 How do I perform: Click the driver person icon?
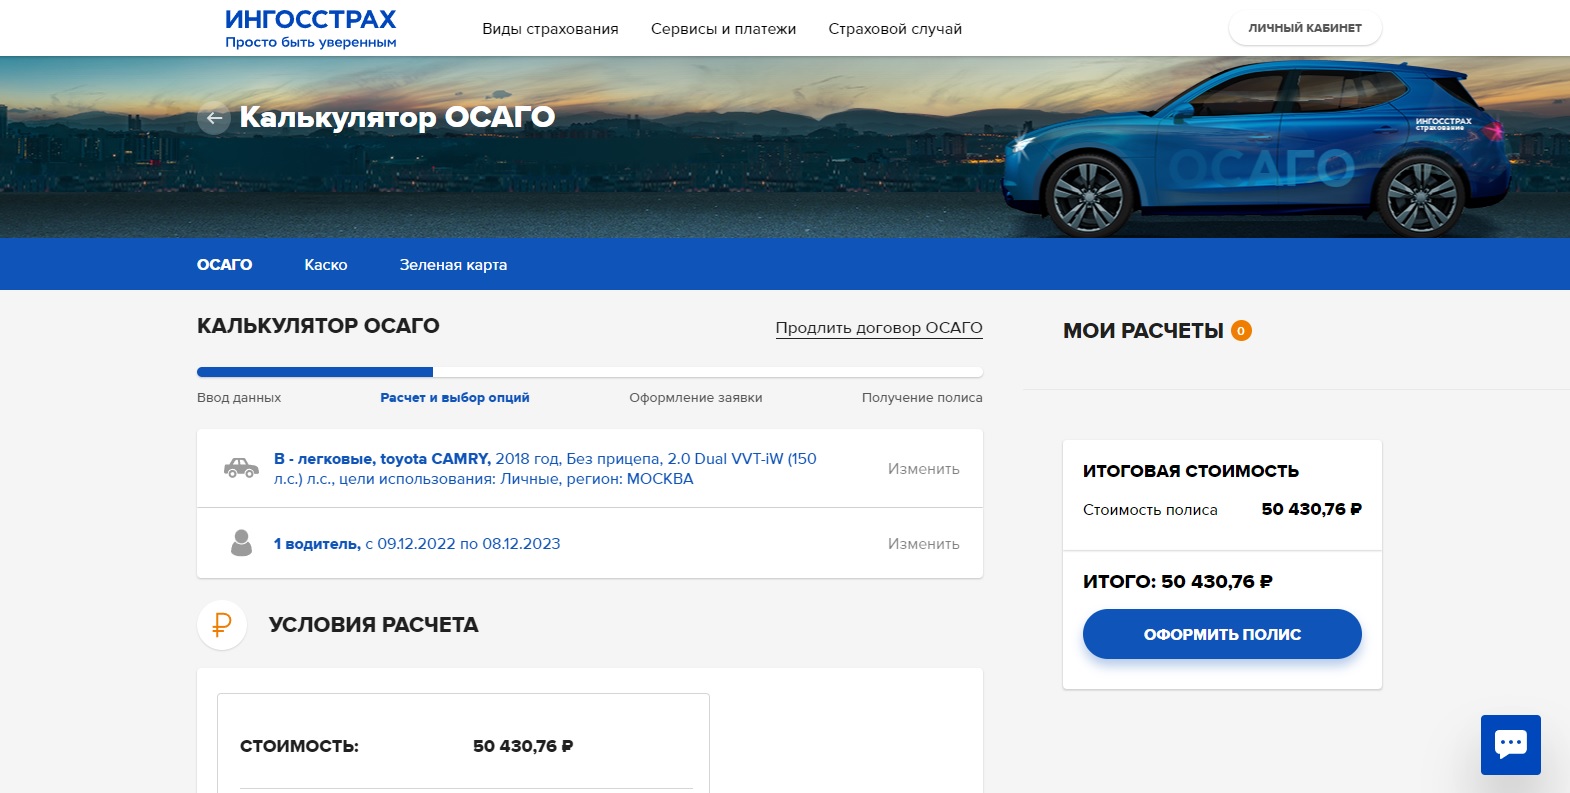pyautogui.click(x=241, y=543)
